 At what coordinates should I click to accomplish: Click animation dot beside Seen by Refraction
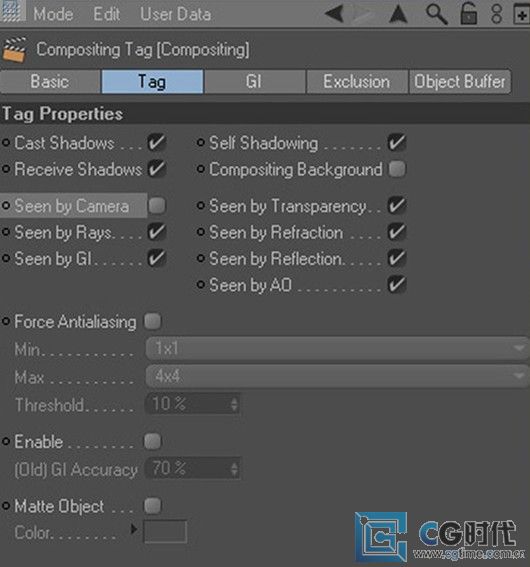tap(201, 232)
